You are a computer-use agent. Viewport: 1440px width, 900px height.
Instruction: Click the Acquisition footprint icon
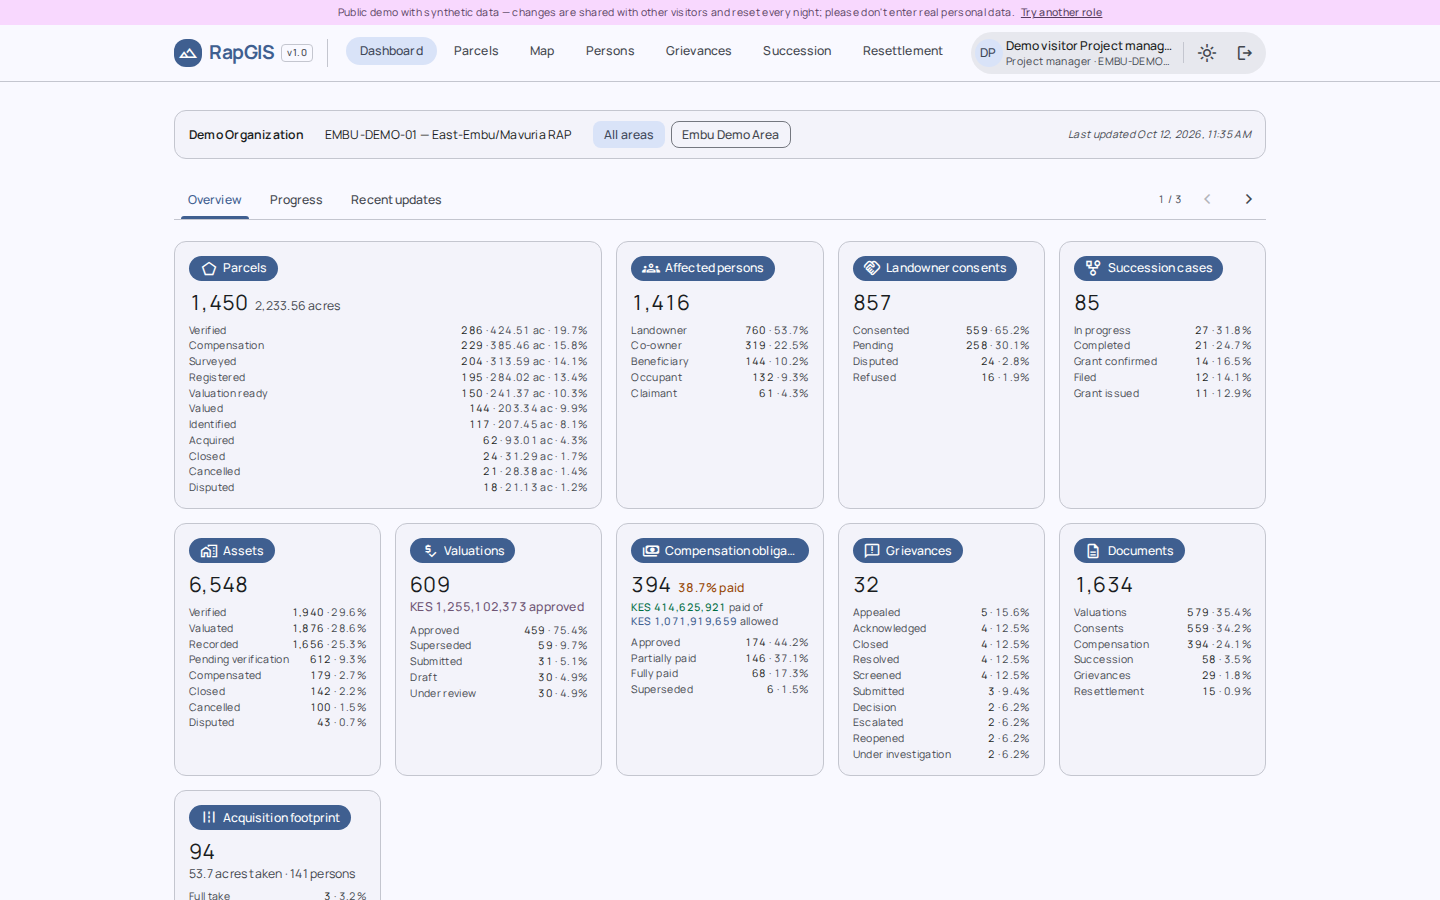(x=209, y=818)
